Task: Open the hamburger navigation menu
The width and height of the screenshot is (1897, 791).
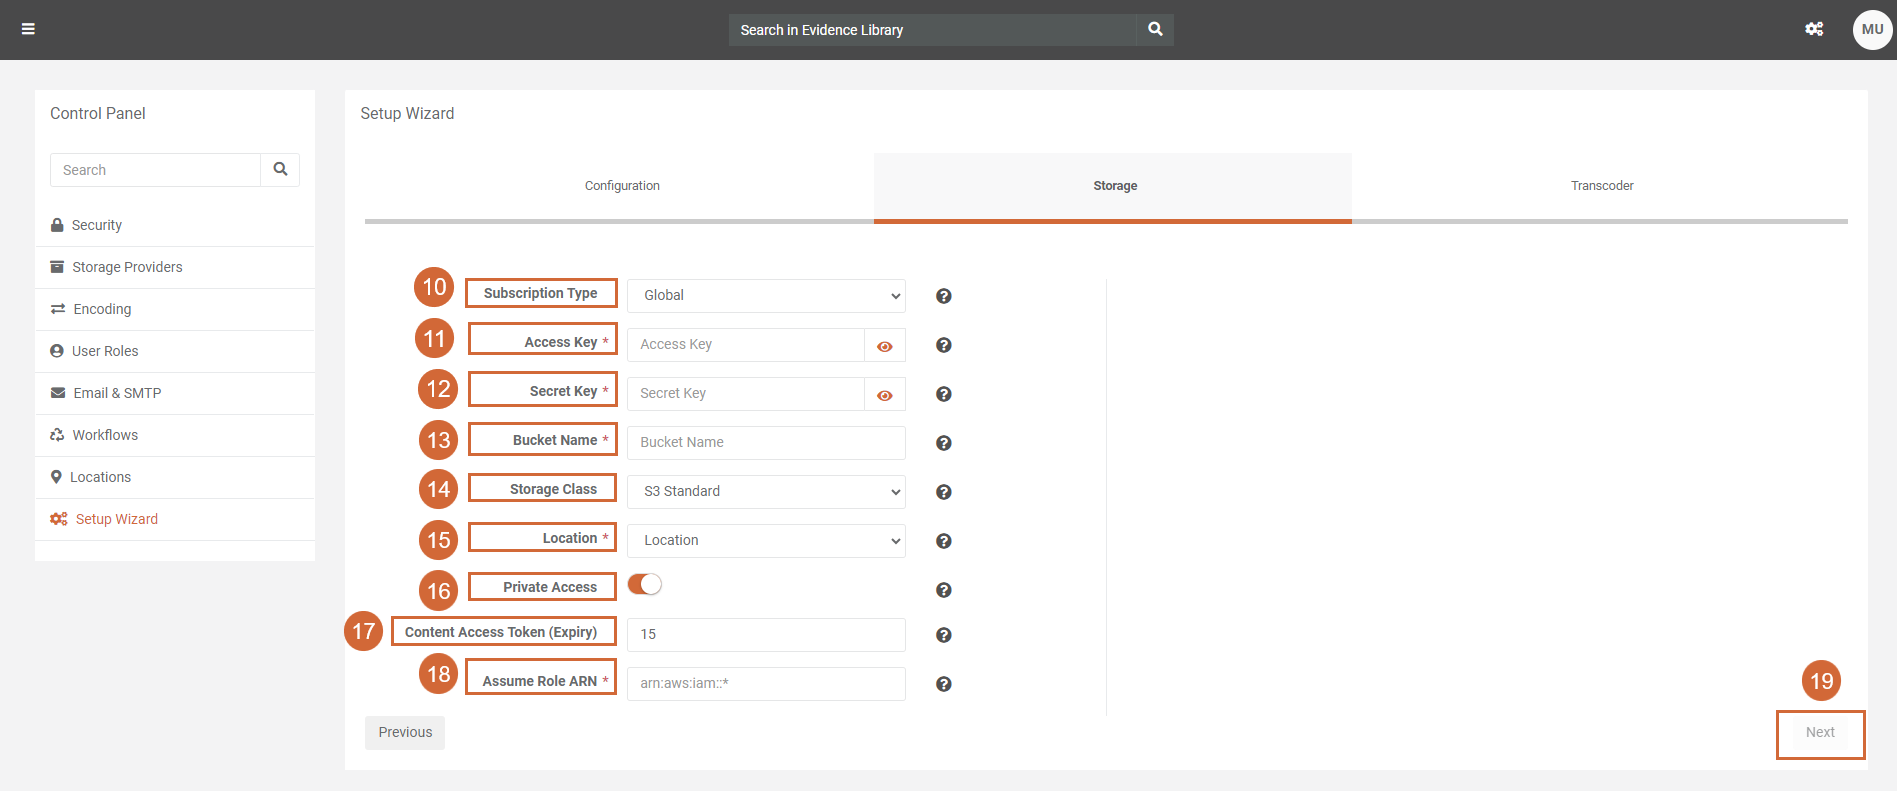Action: (28, 29)
